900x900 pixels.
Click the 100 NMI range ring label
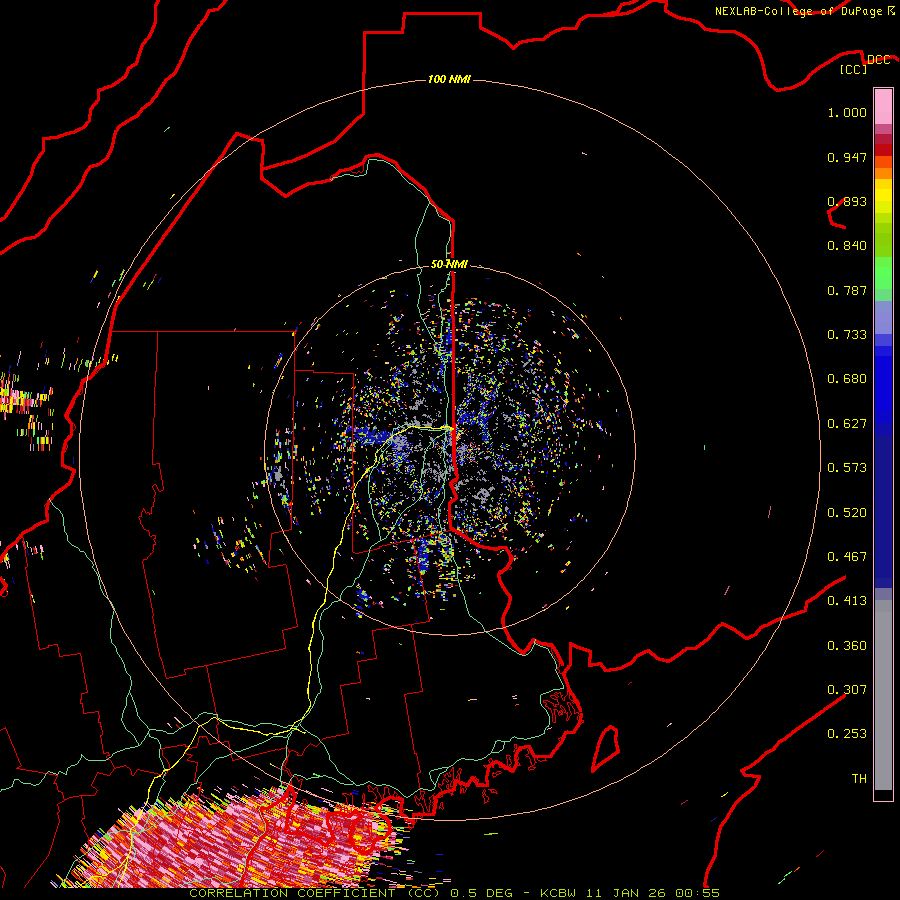click(449, 79)
